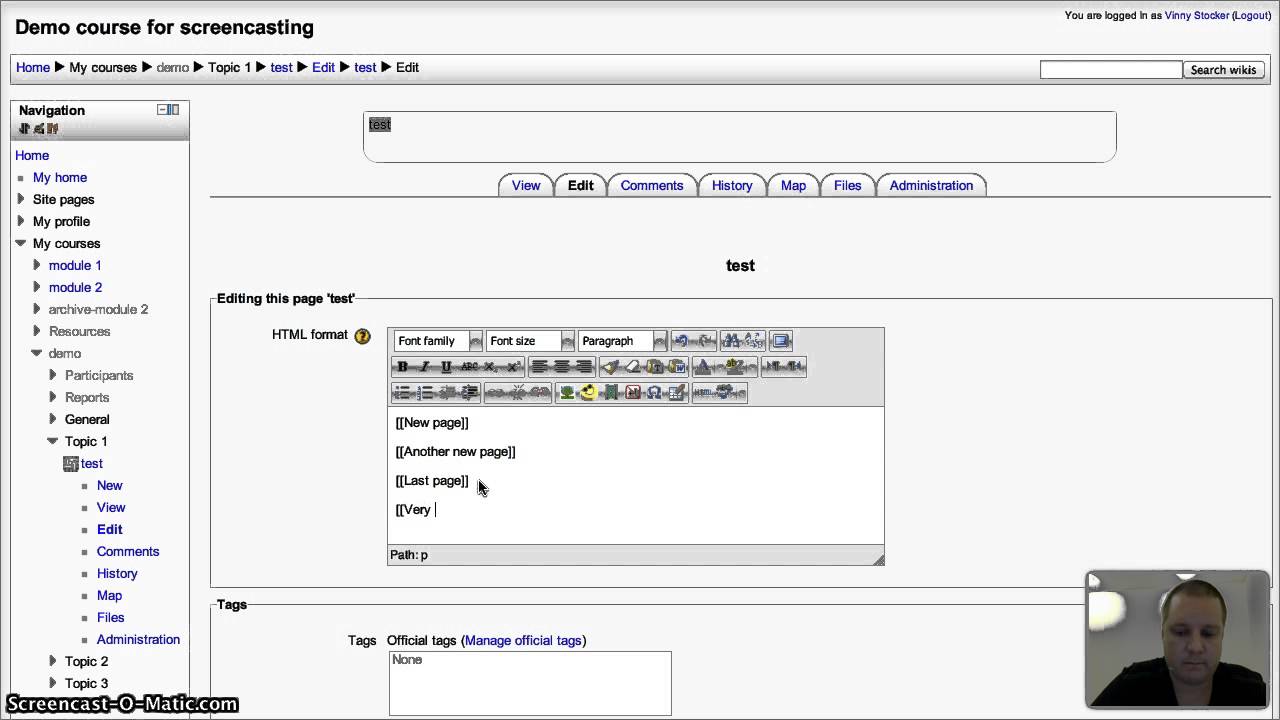Viewport: 1280px width, 720px height.
Task: Open the History tab
Action: coord(732,185)
